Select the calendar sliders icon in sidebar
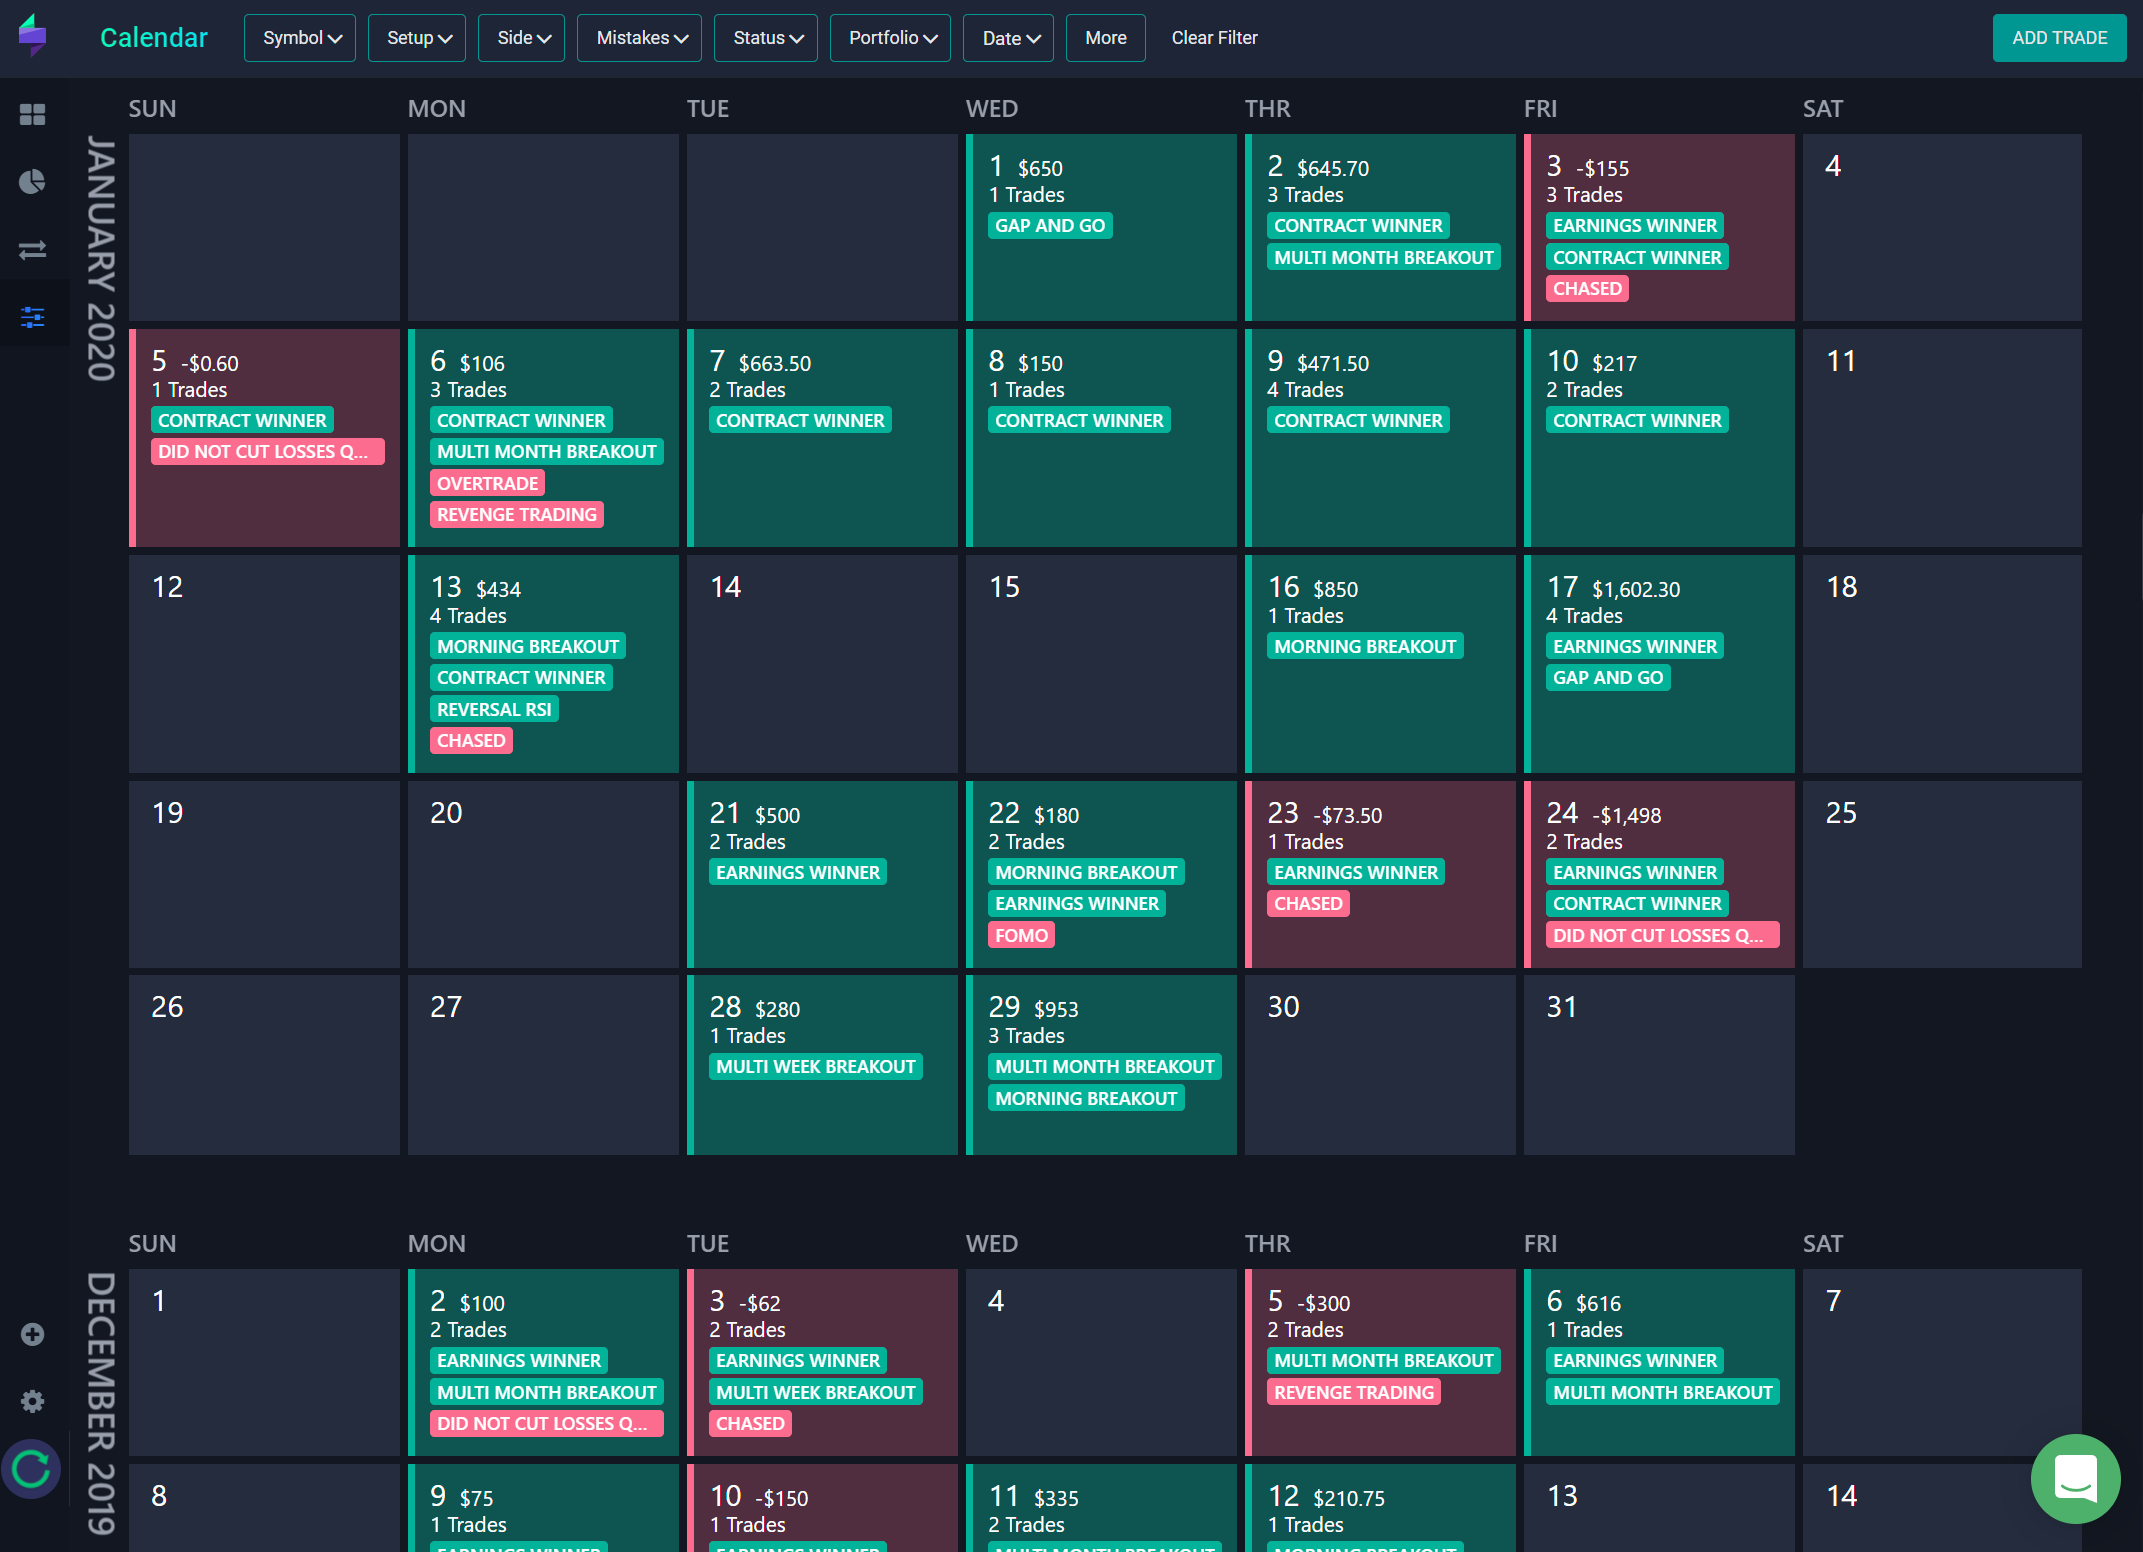Image resolution: width=2143 pixels, height=1552 pixels. [x=32, y=318]
